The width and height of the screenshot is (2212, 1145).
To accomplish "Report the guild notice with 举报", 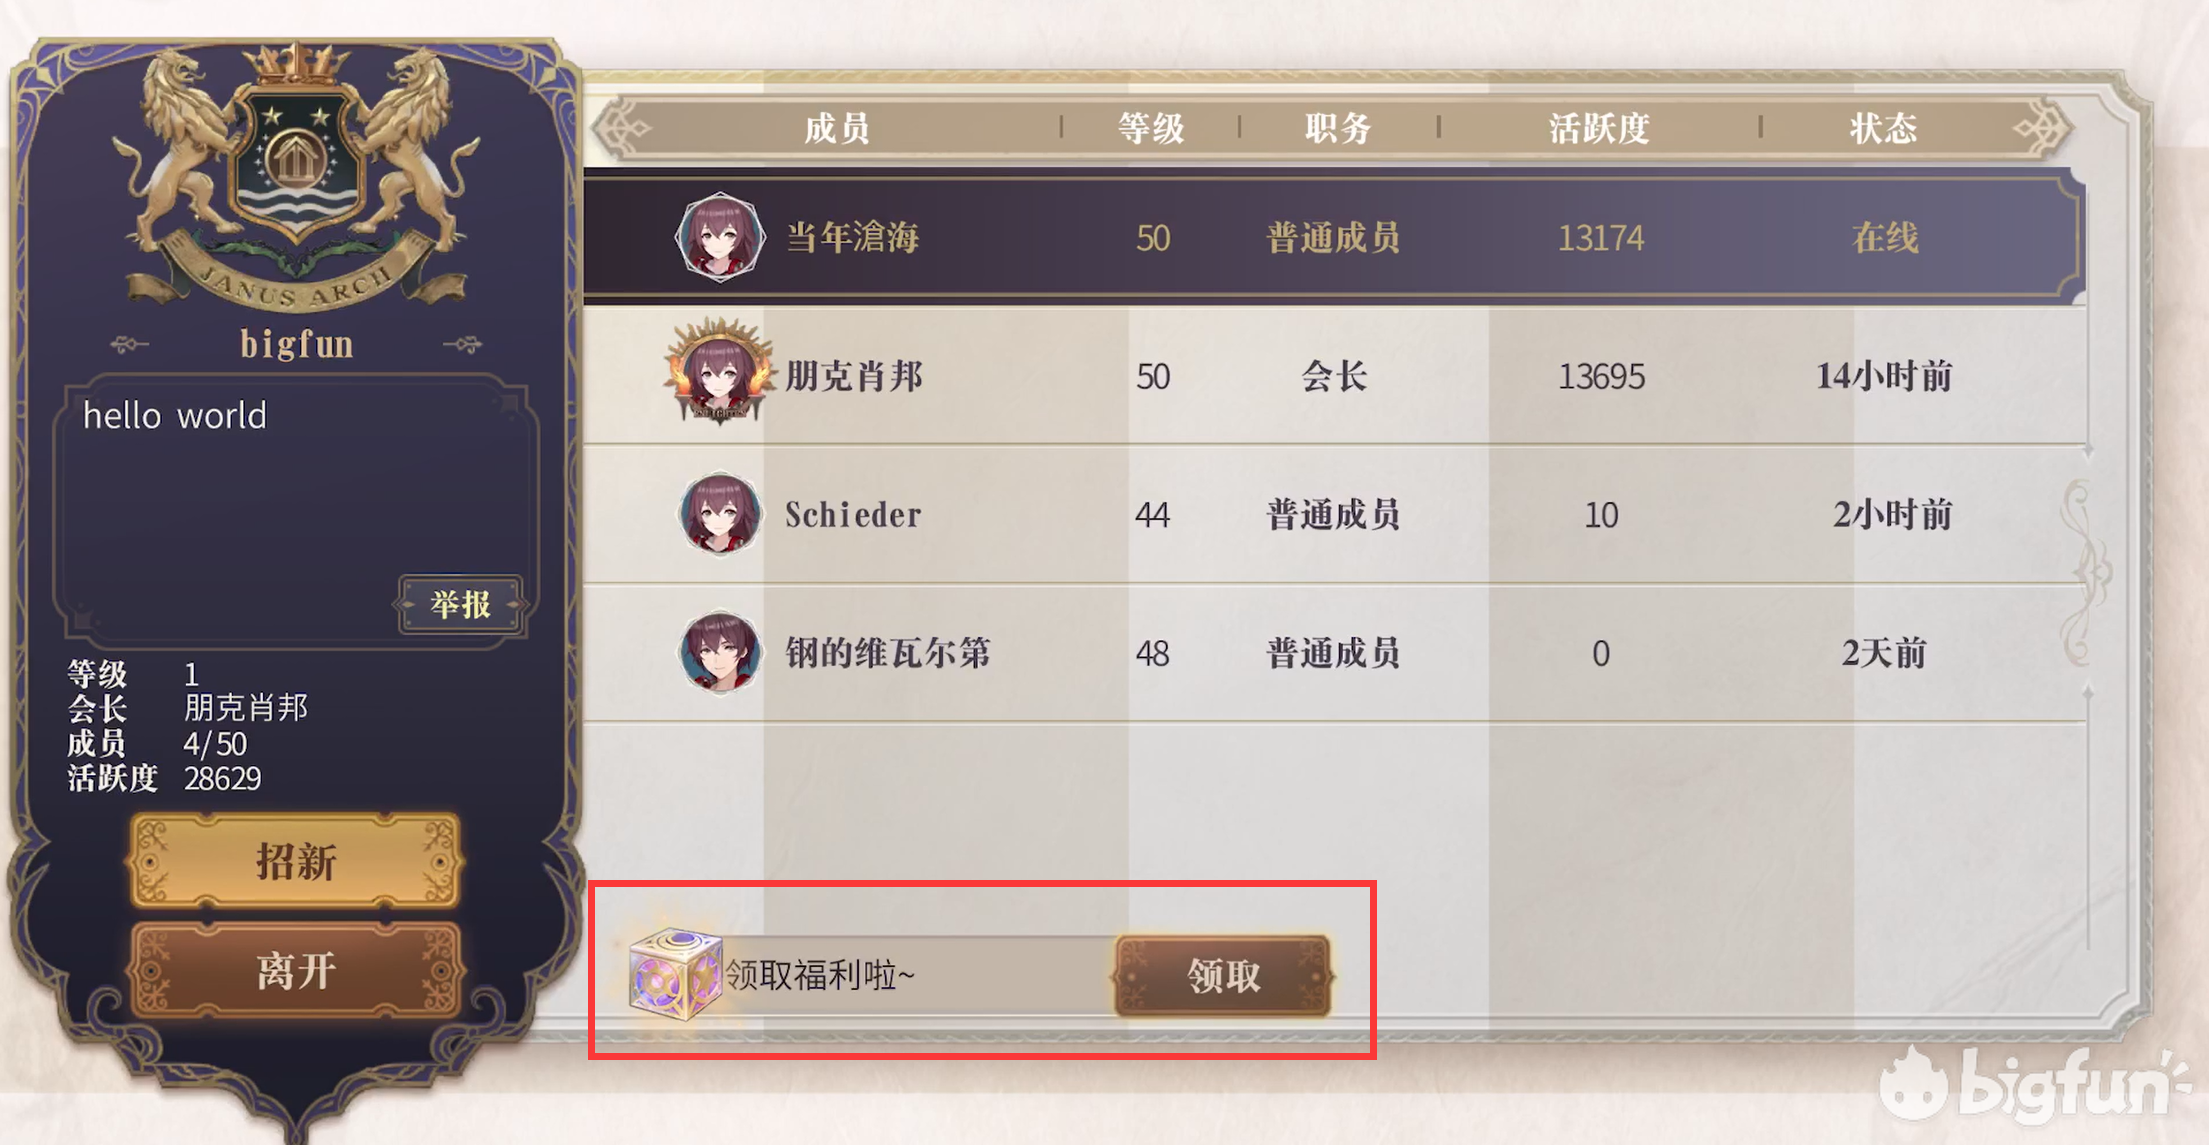I will click(461, 604).
